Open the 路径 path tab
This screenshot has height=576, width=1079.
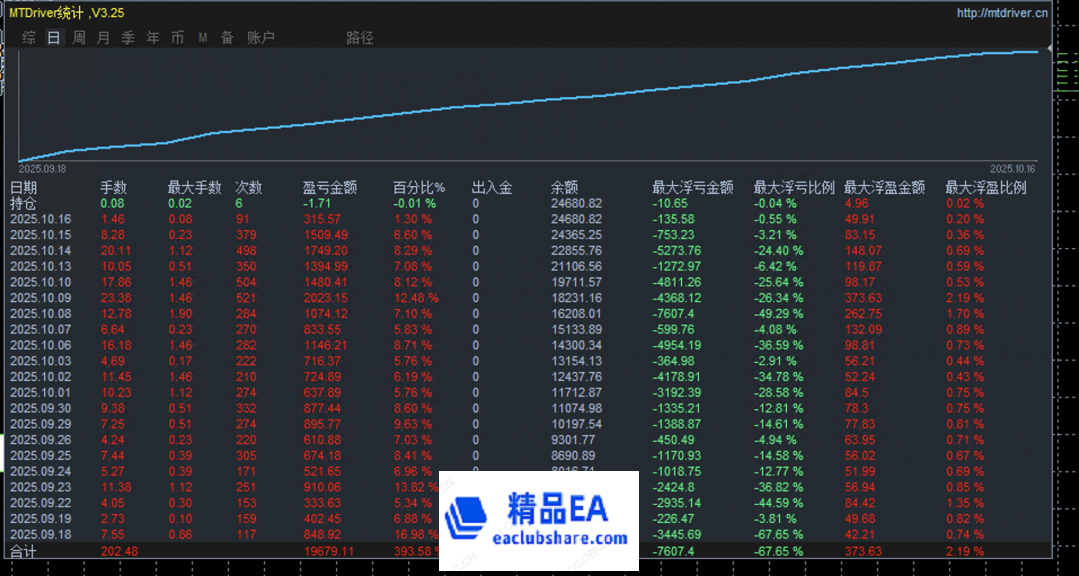pyautogui.click(x=360, y=38)
